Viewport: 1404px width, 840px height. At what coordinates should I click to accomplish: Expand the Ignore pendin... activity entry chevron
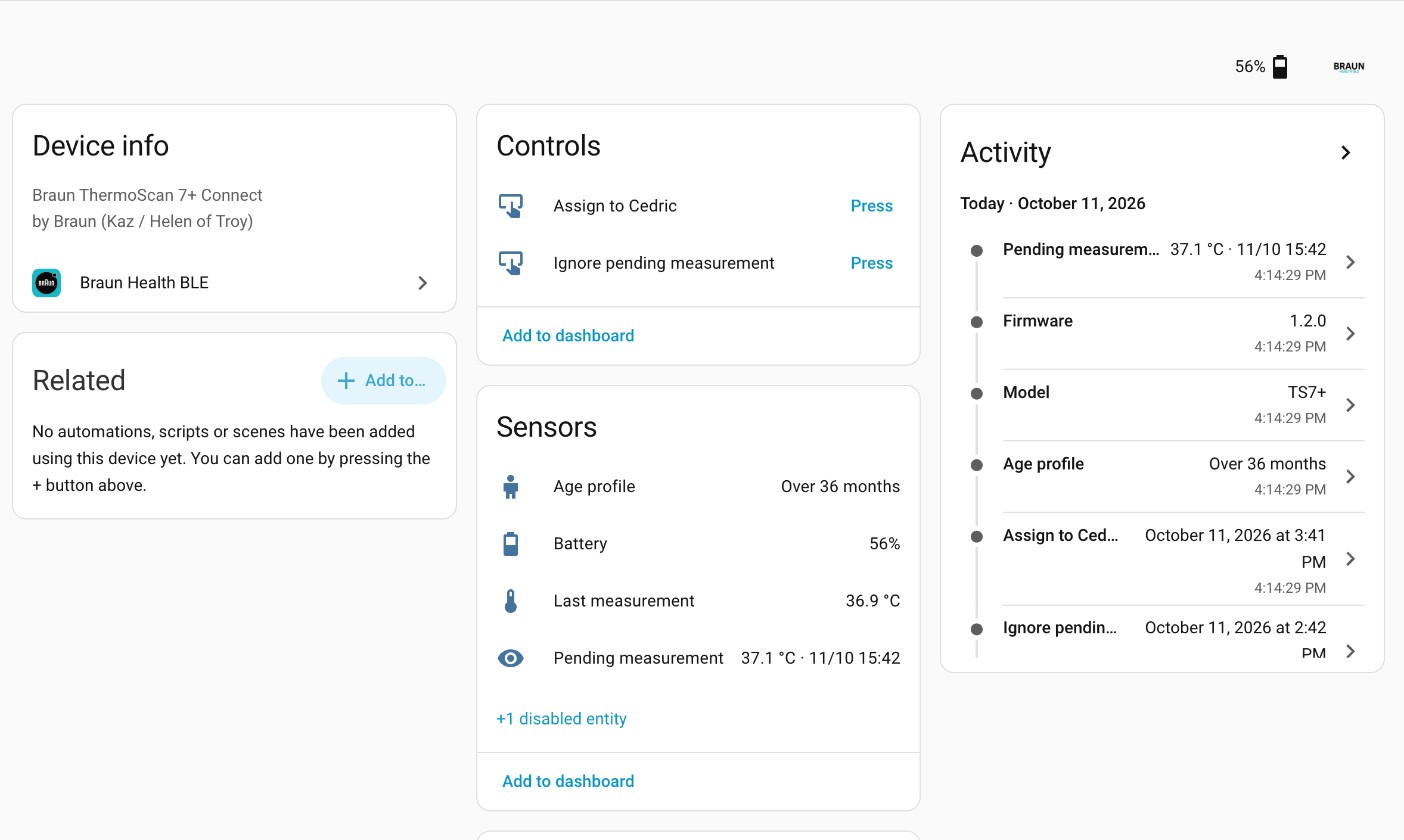point(1351,651)
